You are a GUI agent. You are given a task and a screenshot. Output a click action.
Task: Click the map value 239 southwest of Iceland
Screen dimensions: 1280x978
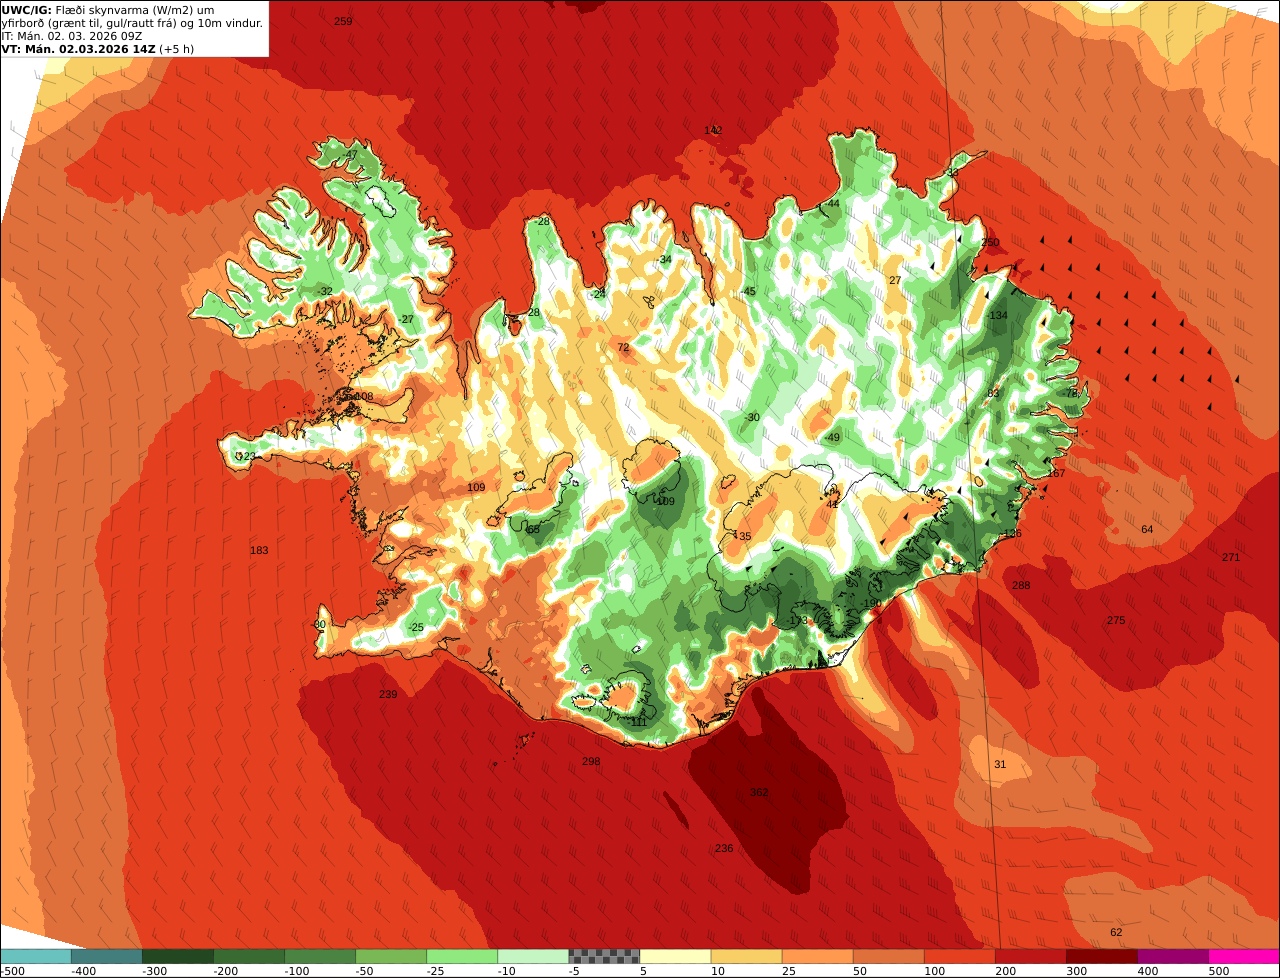[x=388, y=694]
